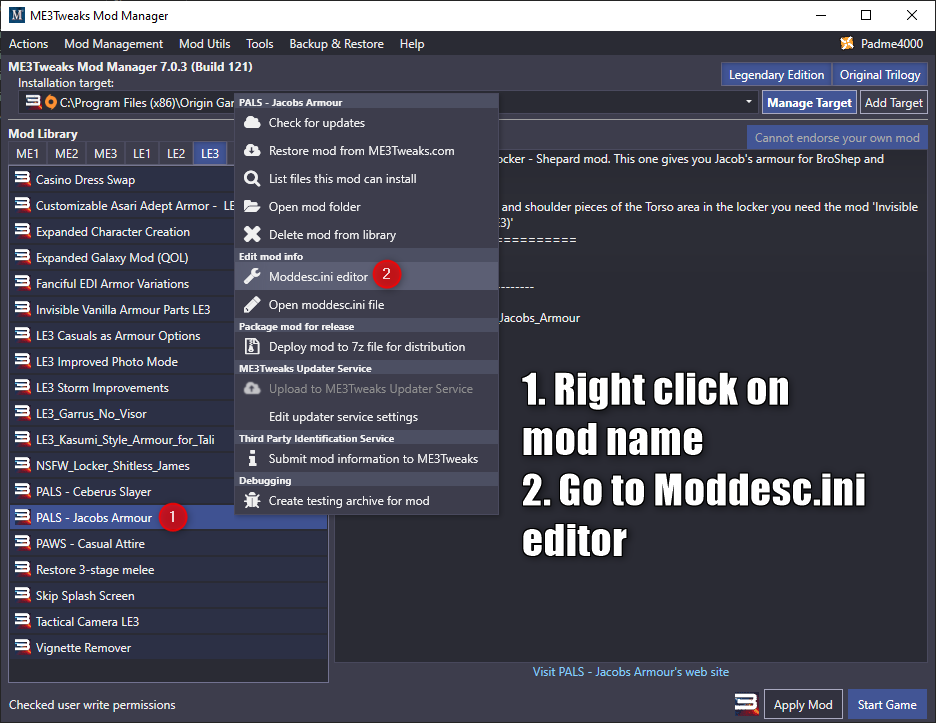Click the Start Game button
This screenshot has width=936, height=723.
887,704
